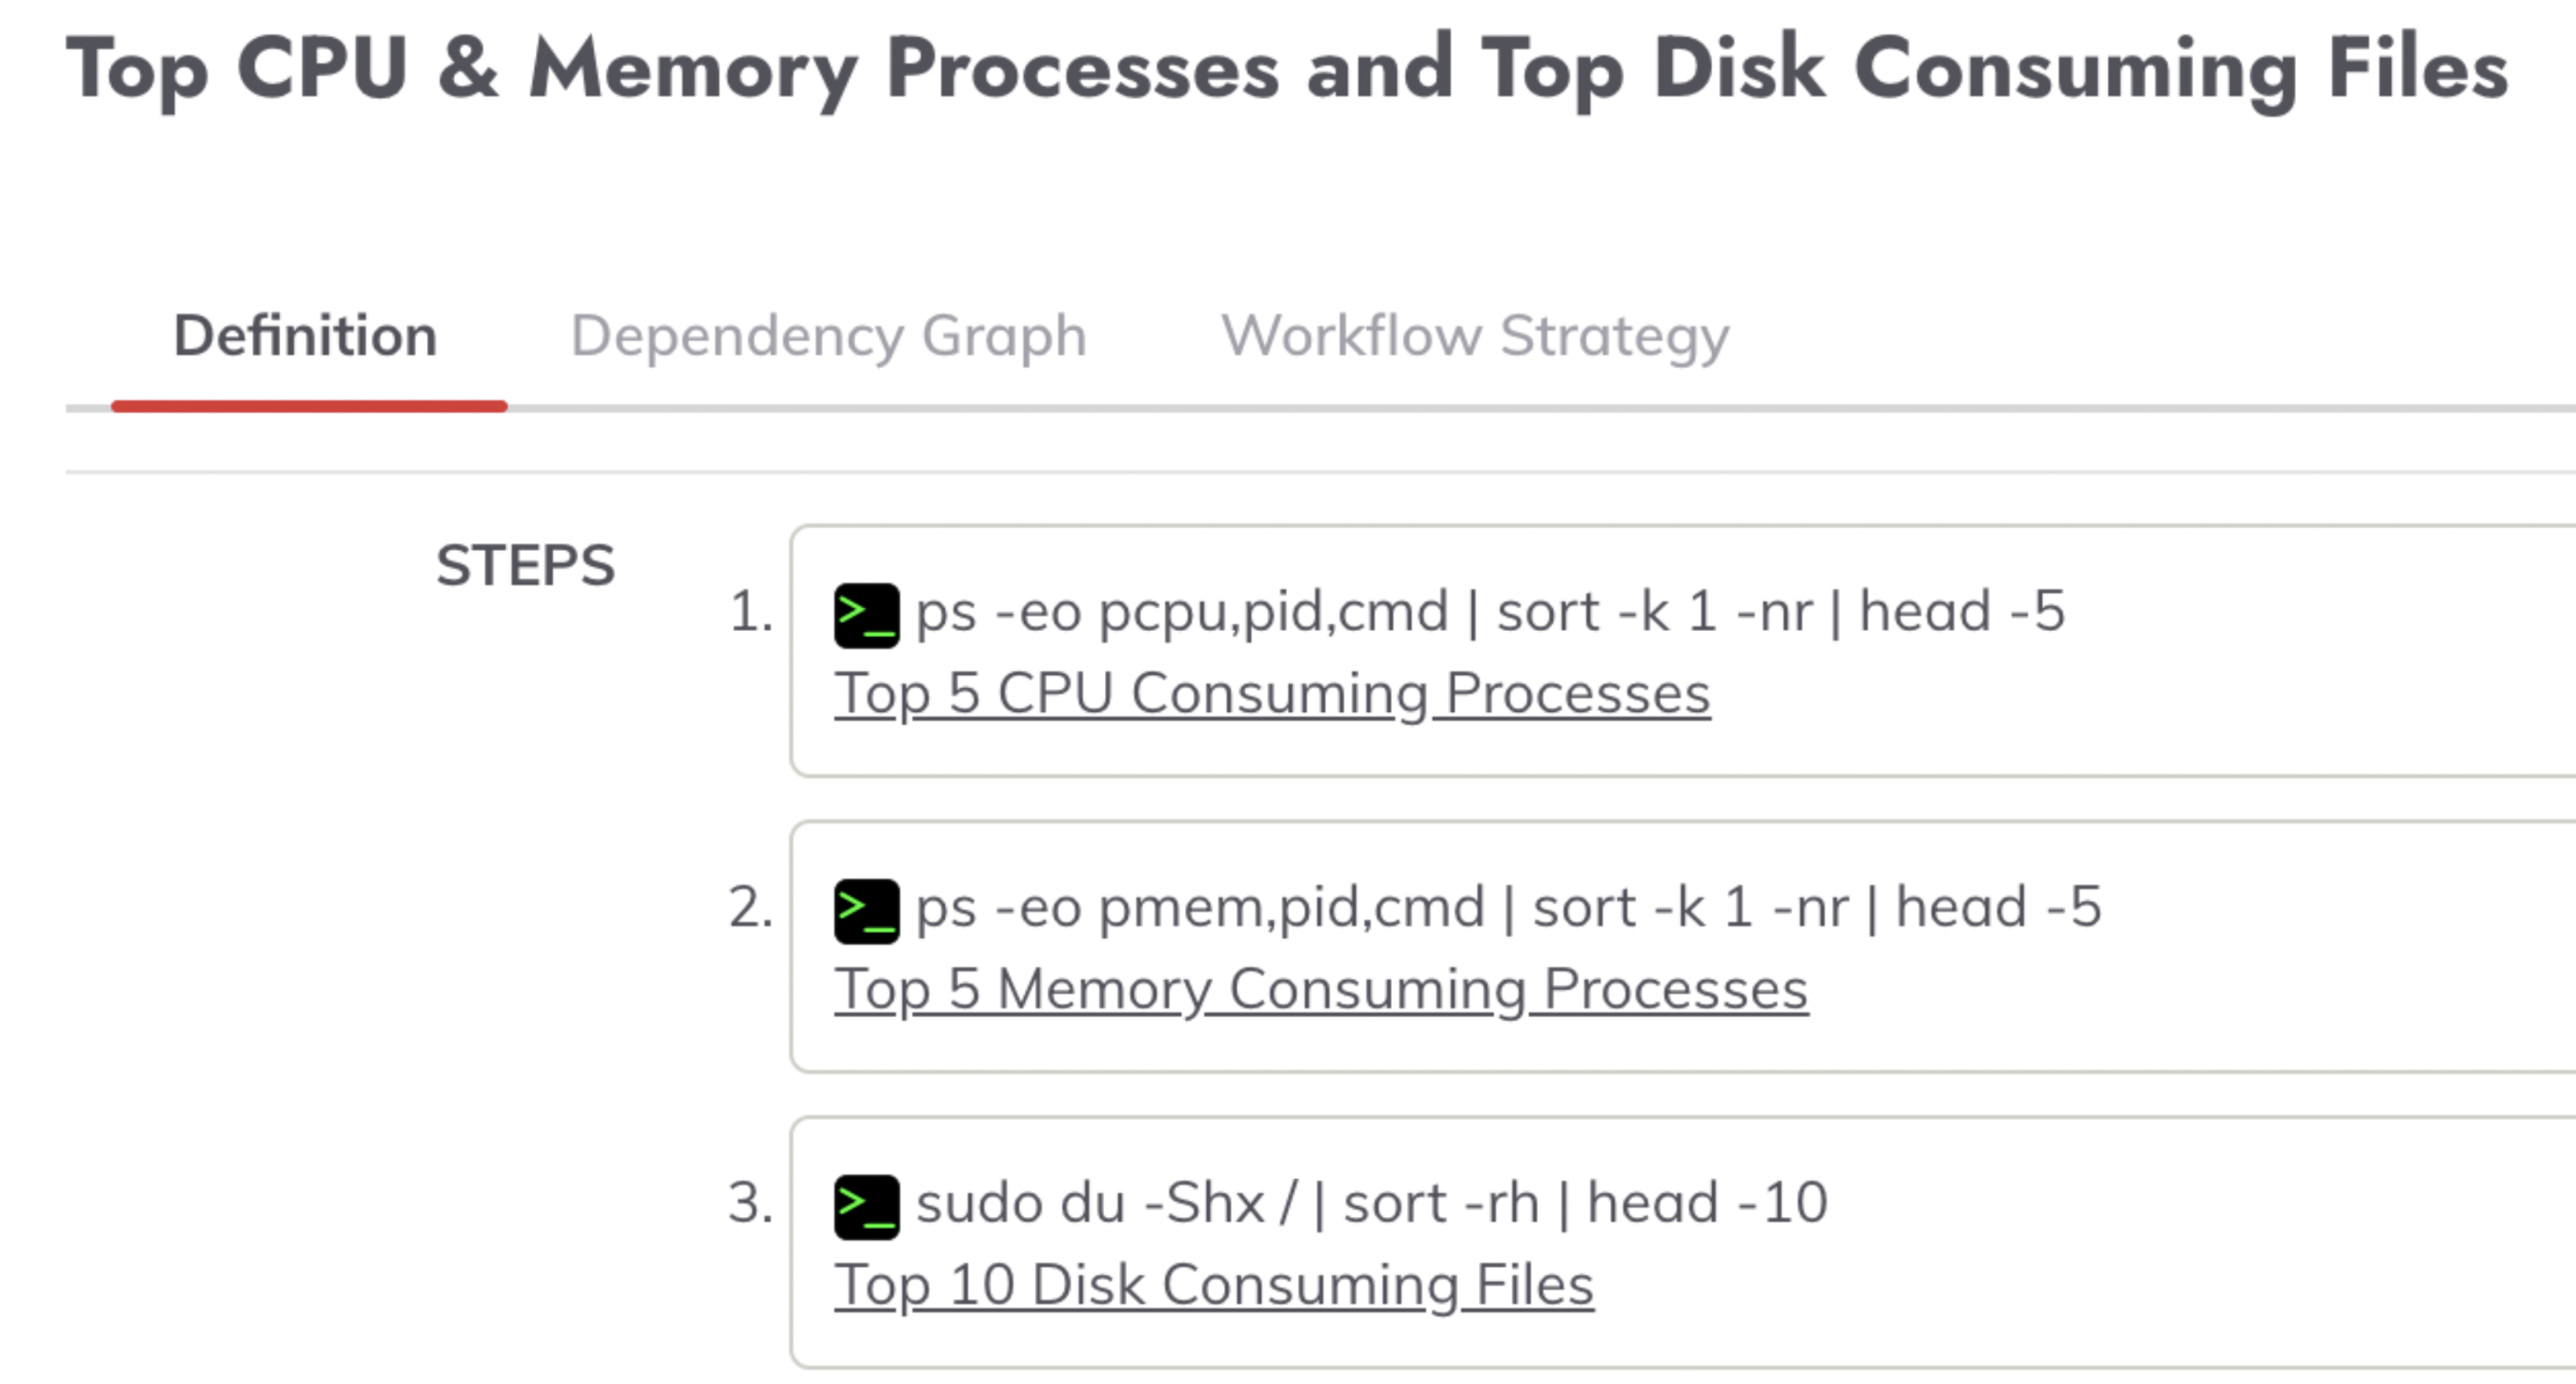Click red active indicator under Definition
This screenshot has height=1384, width=2576.
point(309,406)
